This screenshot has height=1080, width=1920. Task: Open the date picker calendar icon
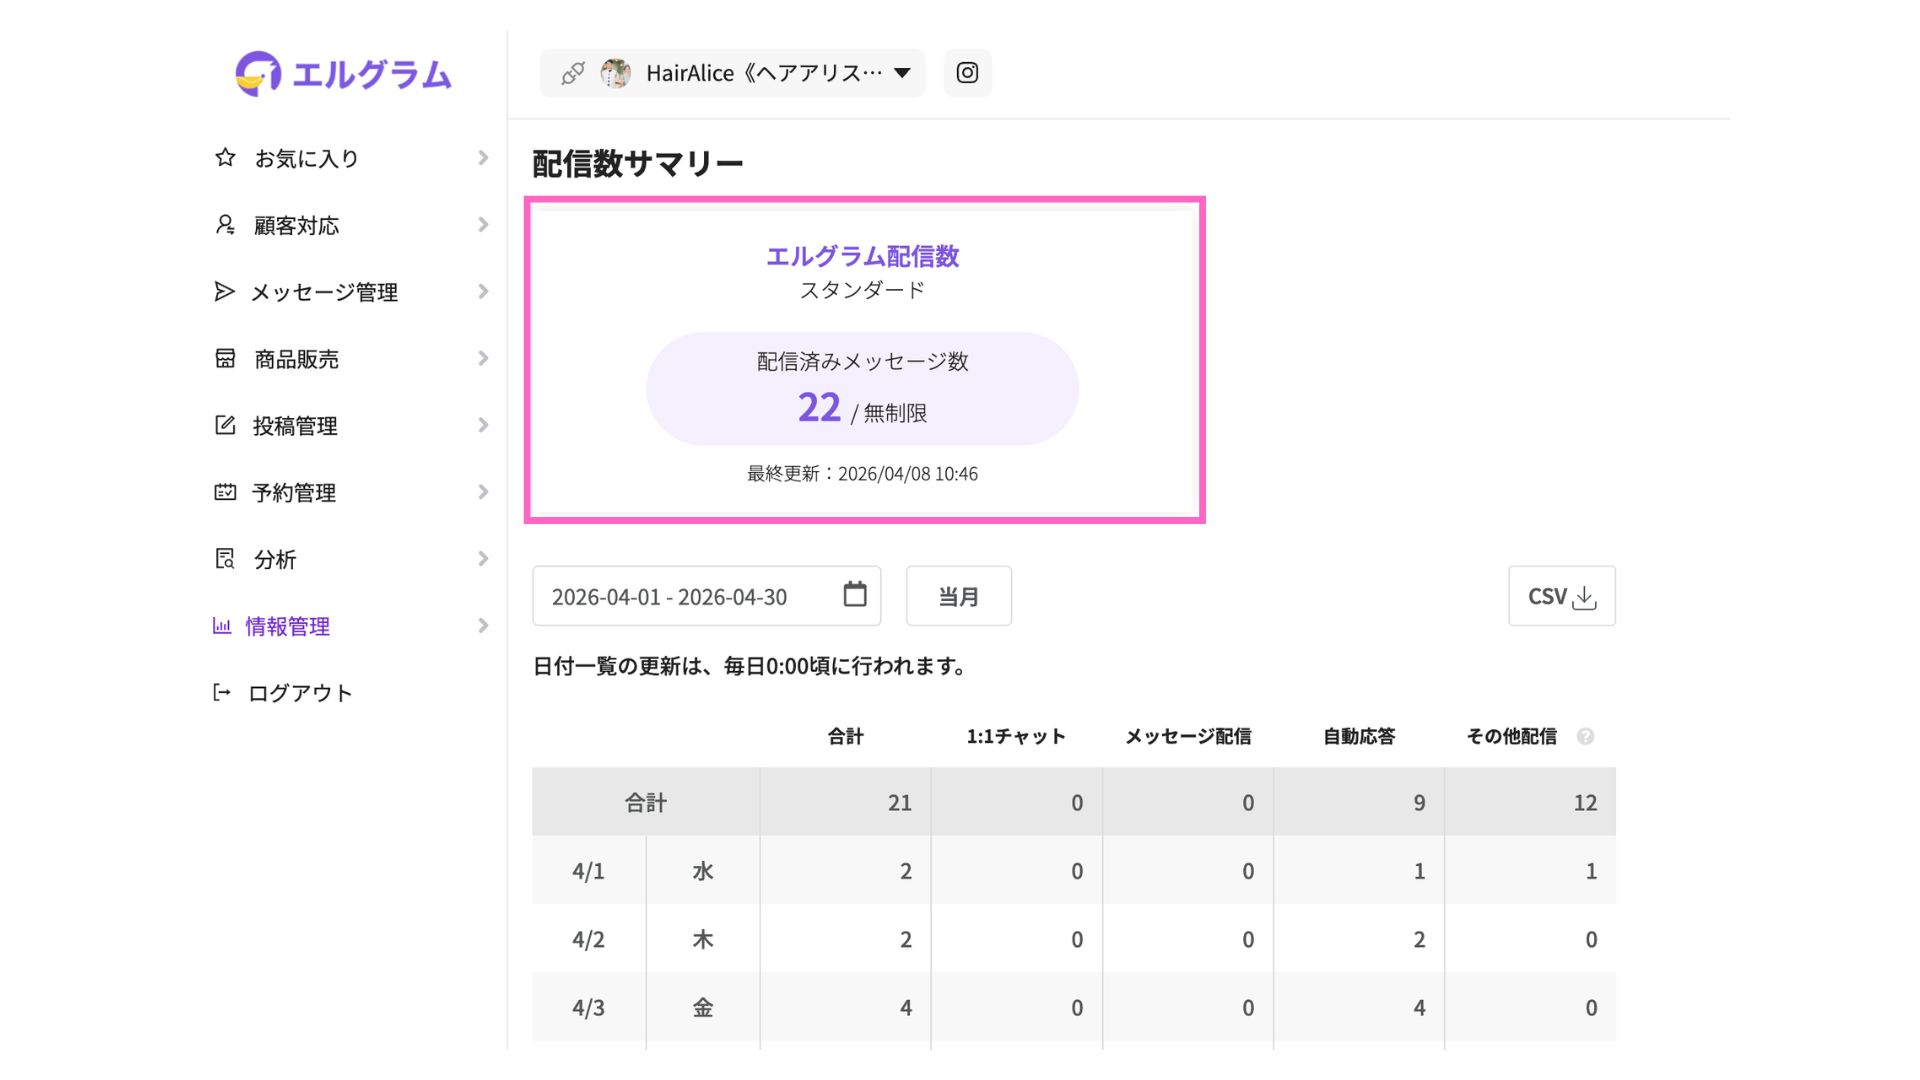coord(854,595)
